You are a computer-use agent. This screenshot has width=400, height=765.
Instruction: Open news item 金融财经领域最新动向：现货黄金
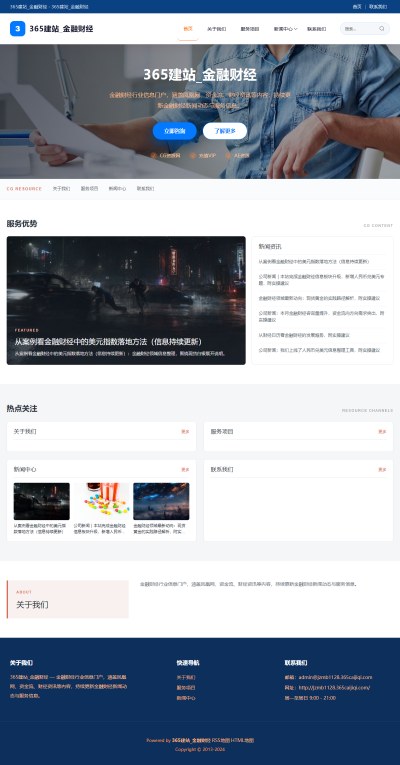pos(319,298)
